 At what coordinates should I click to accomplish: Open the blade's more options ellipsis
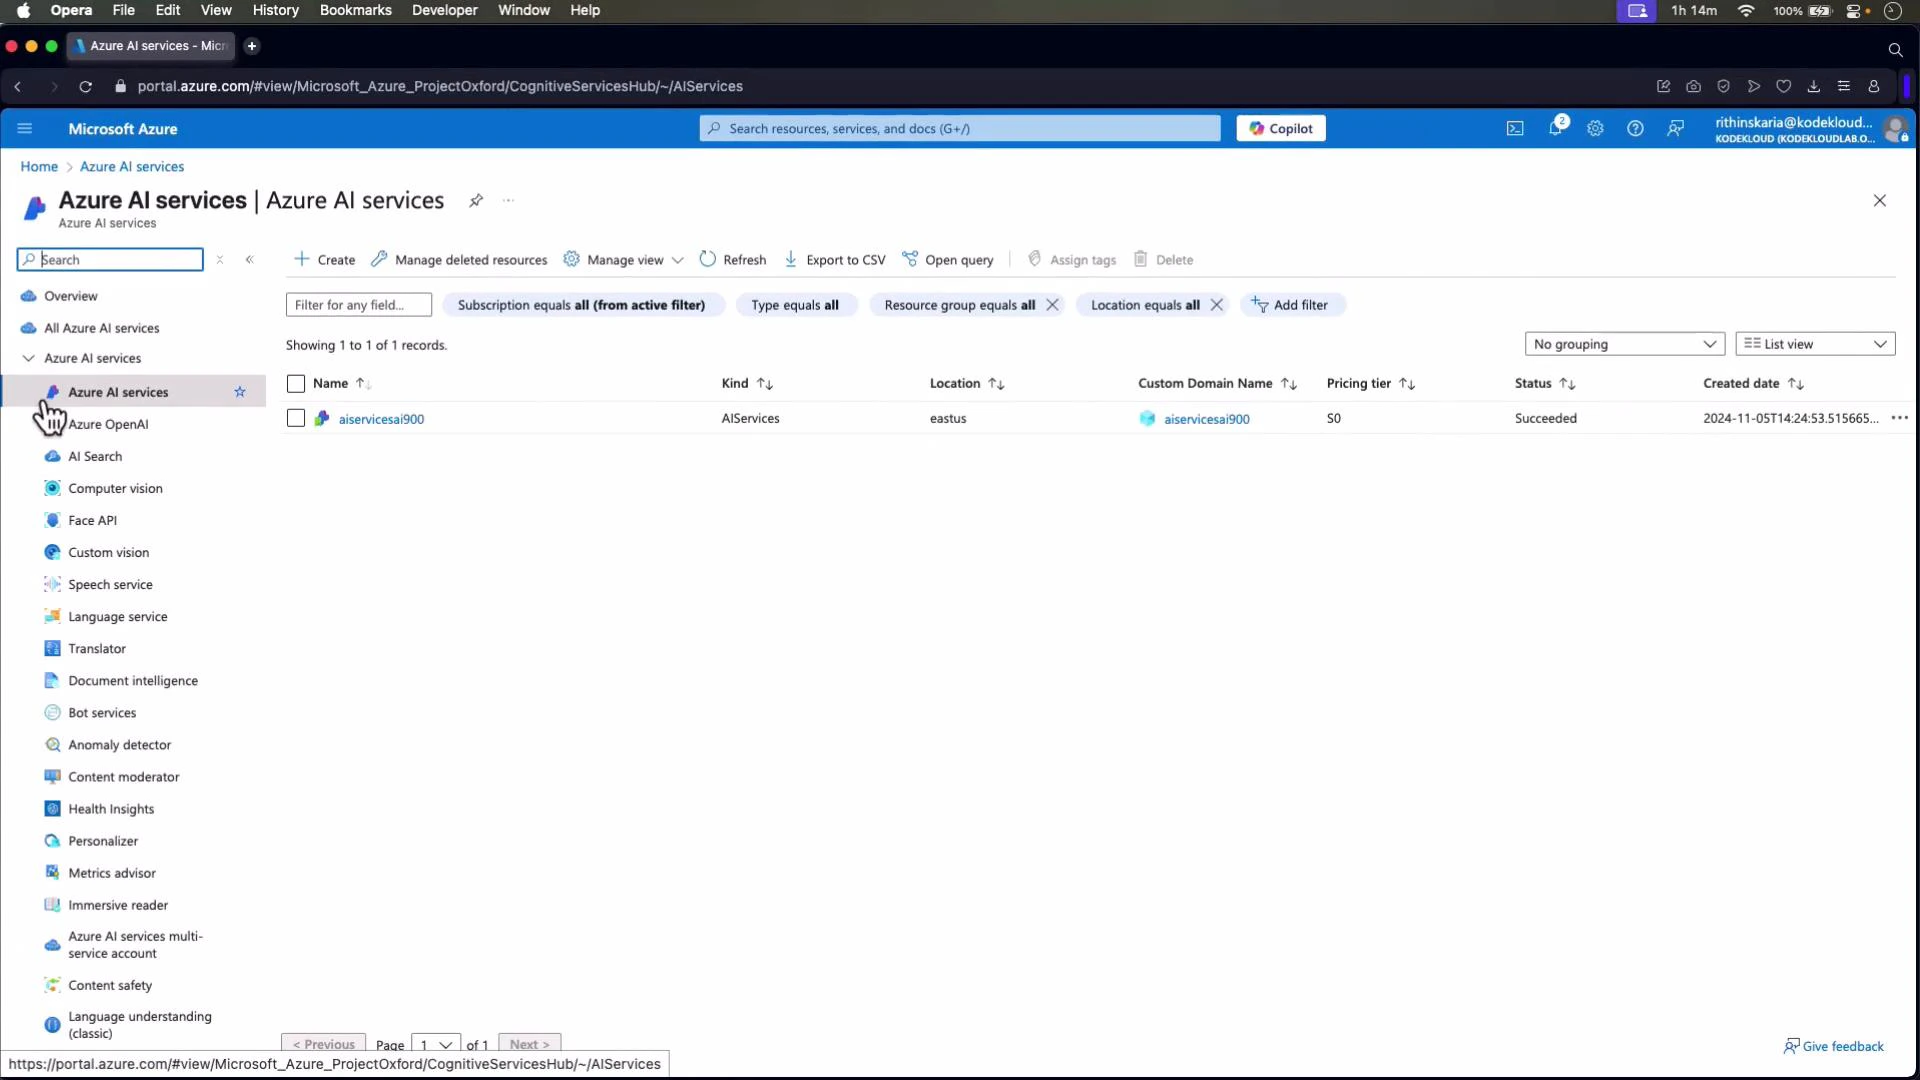click(508, 201)
